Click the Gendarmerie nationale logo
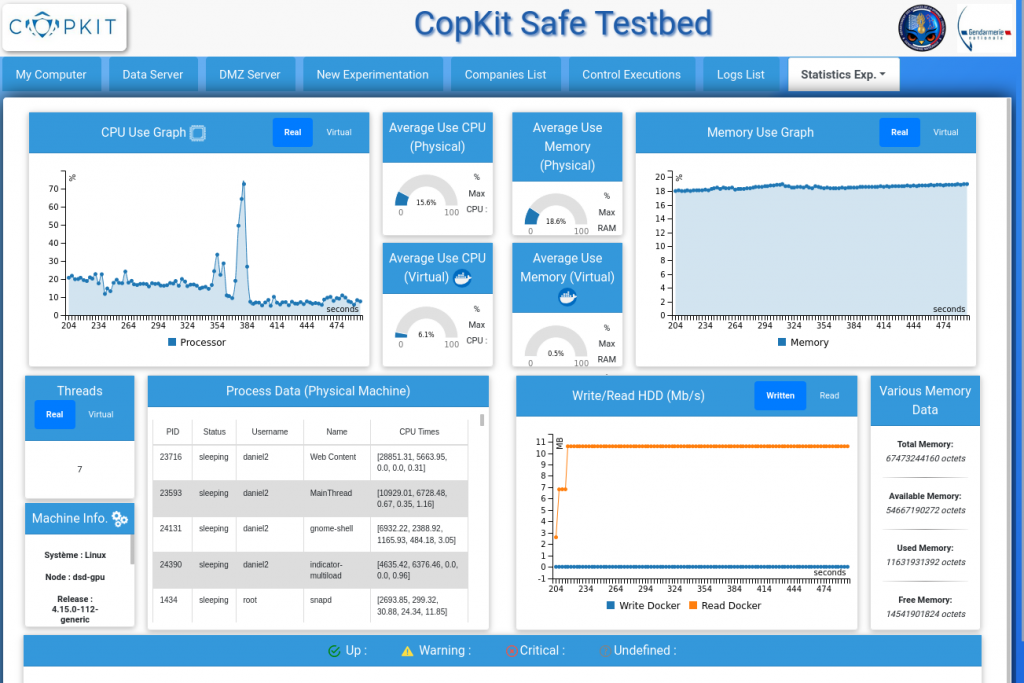This screenshot has width=1024, height=683. (x=984, y=29)
